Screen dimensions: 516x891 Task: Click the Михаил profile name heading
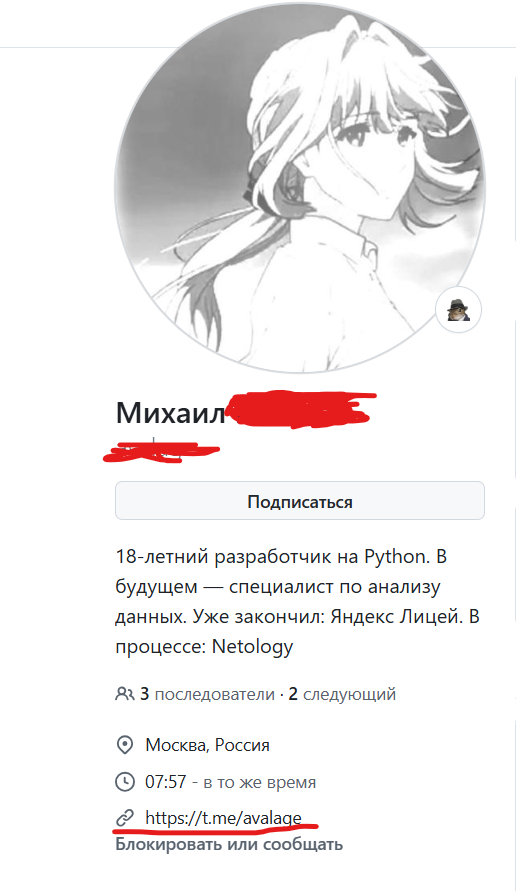click(x=170, y=413)
